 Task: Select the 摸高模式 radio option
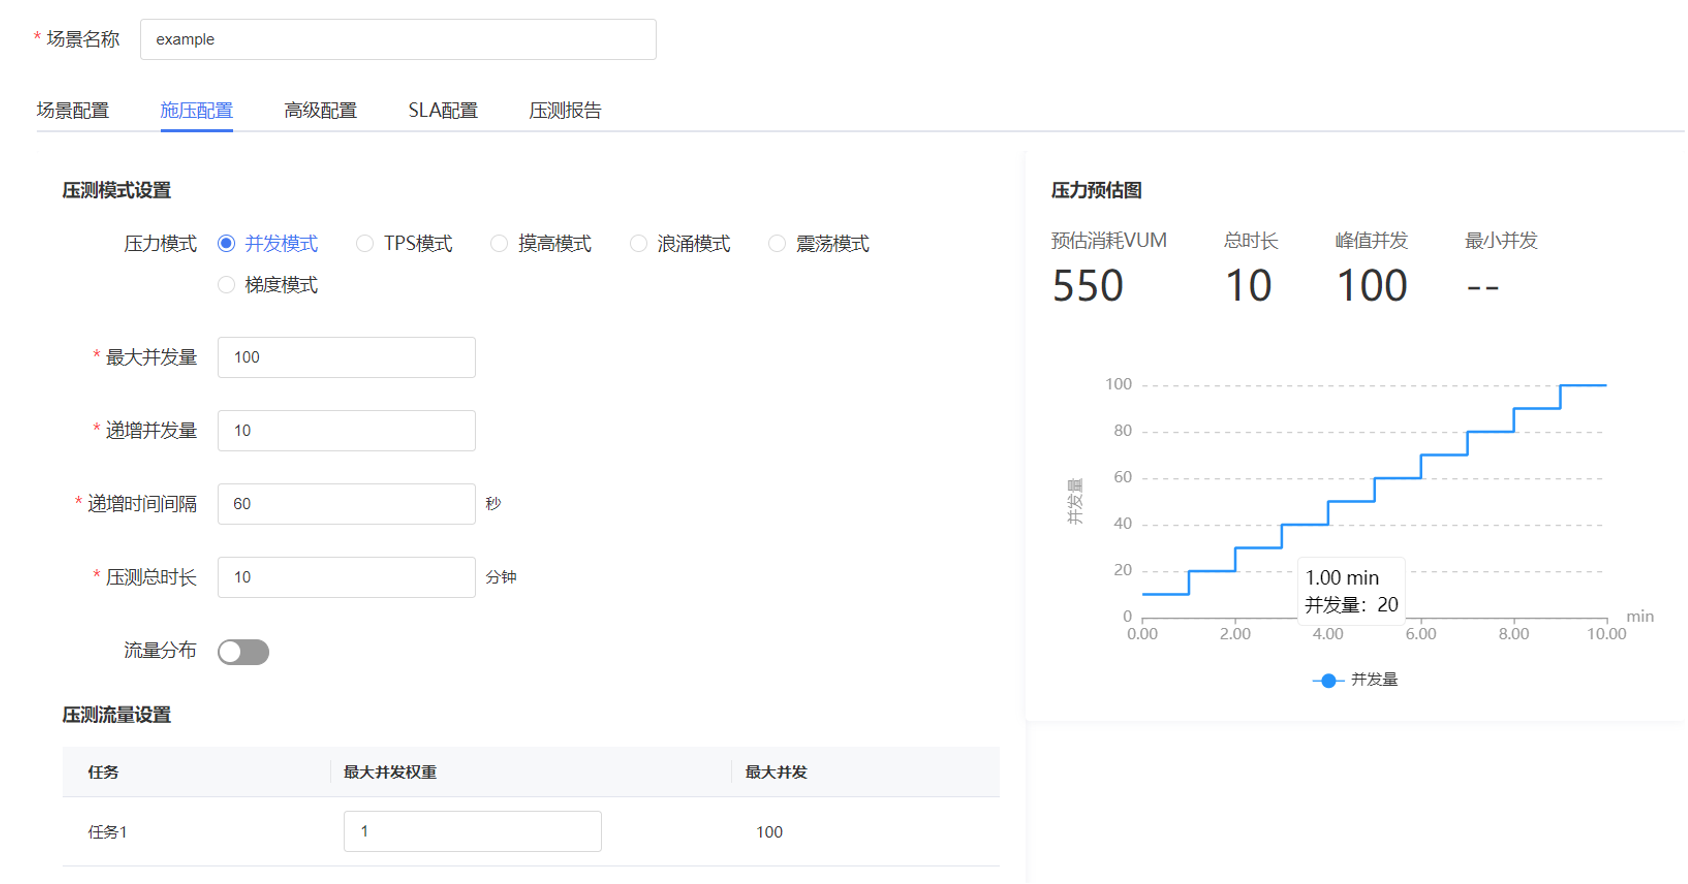pos(499,244)
